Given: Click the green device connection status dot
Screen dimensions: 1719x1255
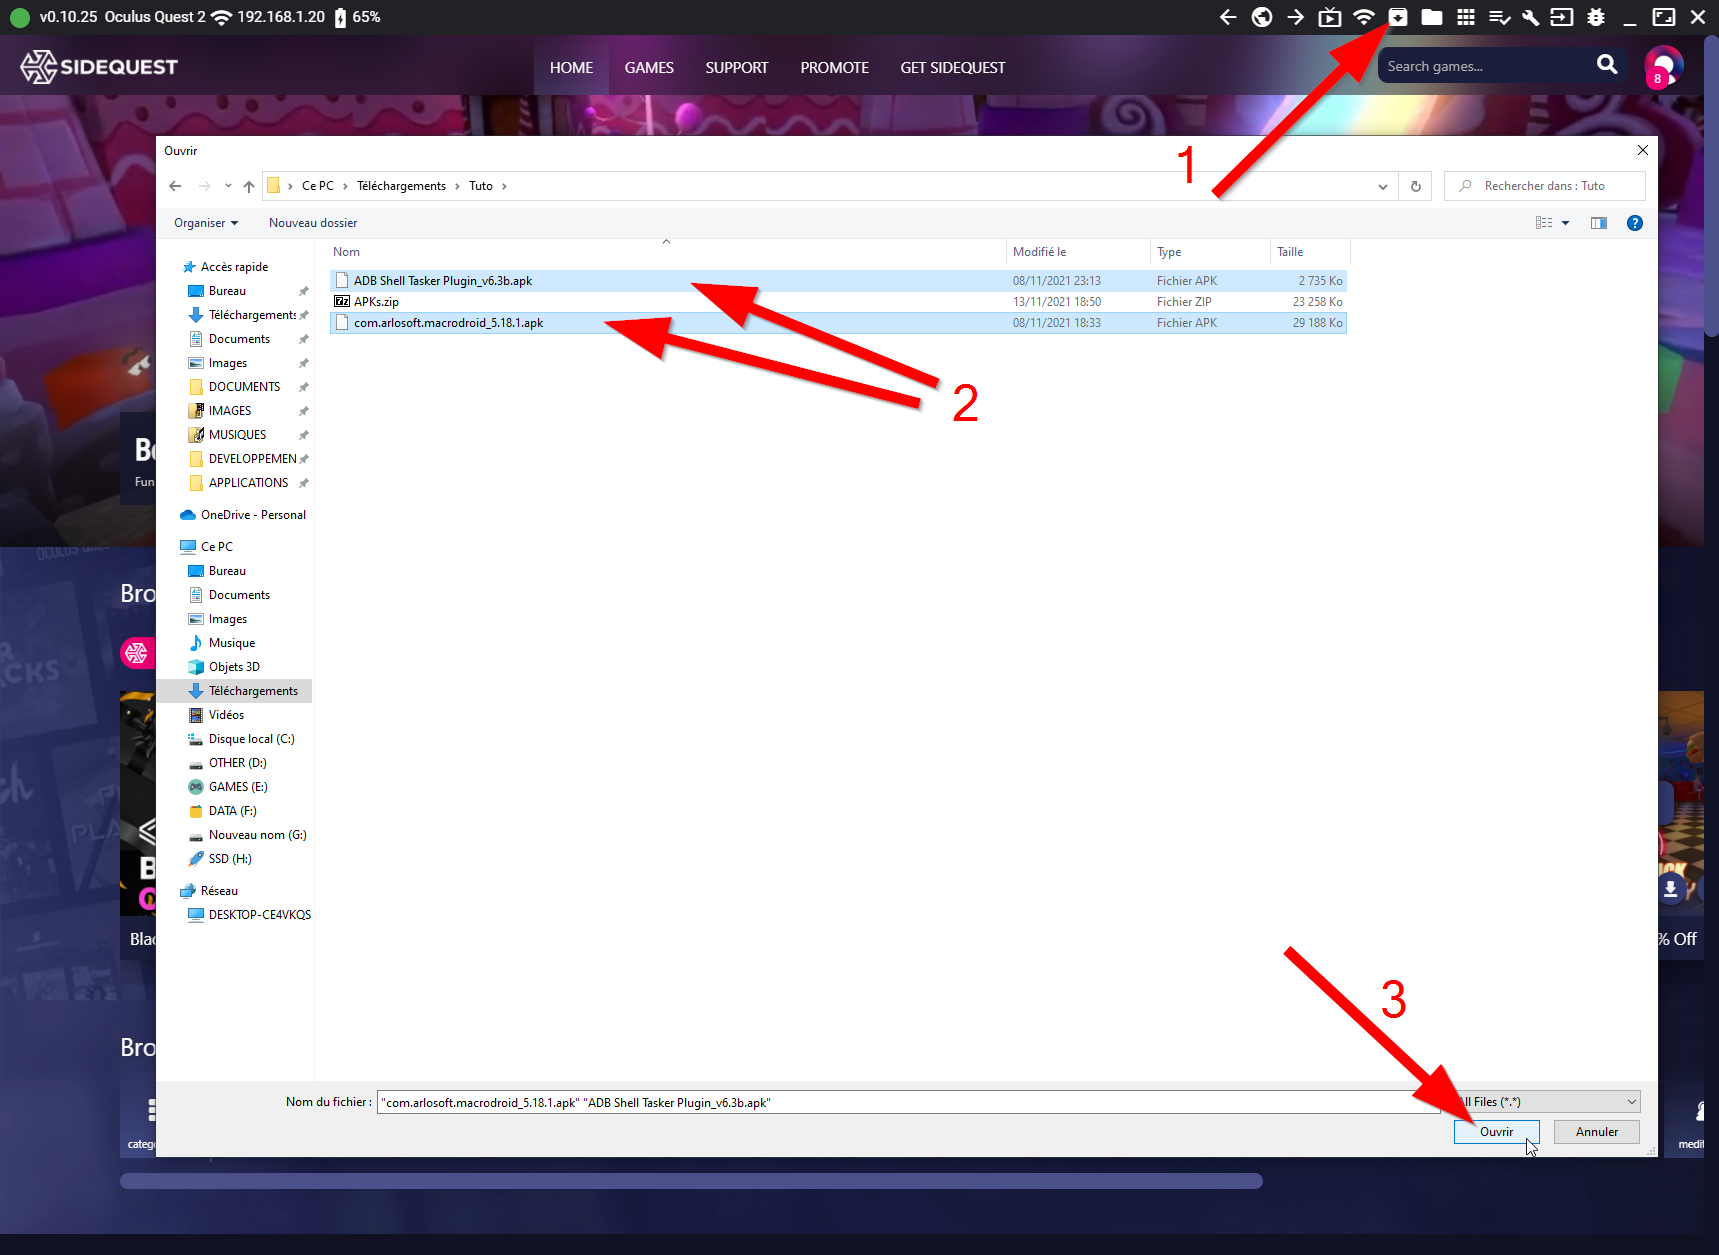Looking at the screenshot, I should point(20,17).
